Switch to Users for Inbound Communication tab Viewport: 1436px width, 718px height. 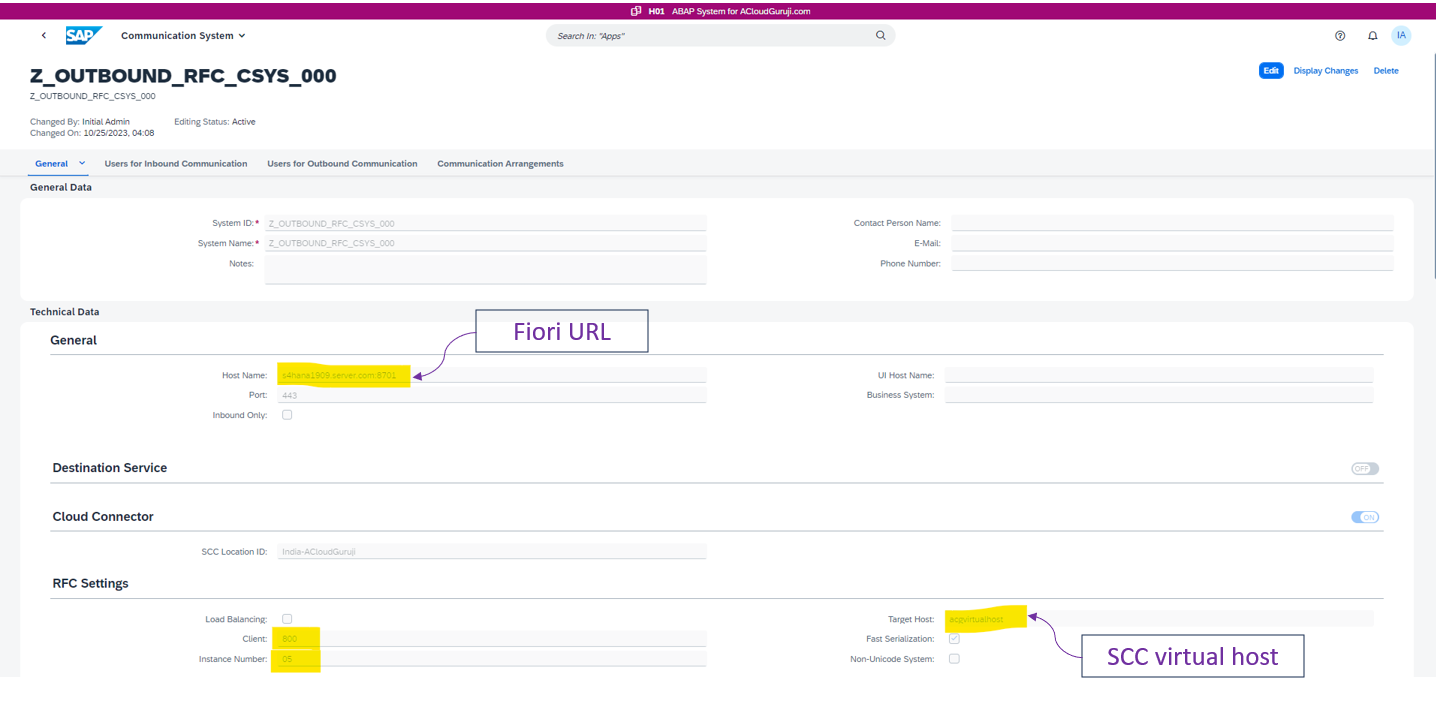tap(176, 164)
